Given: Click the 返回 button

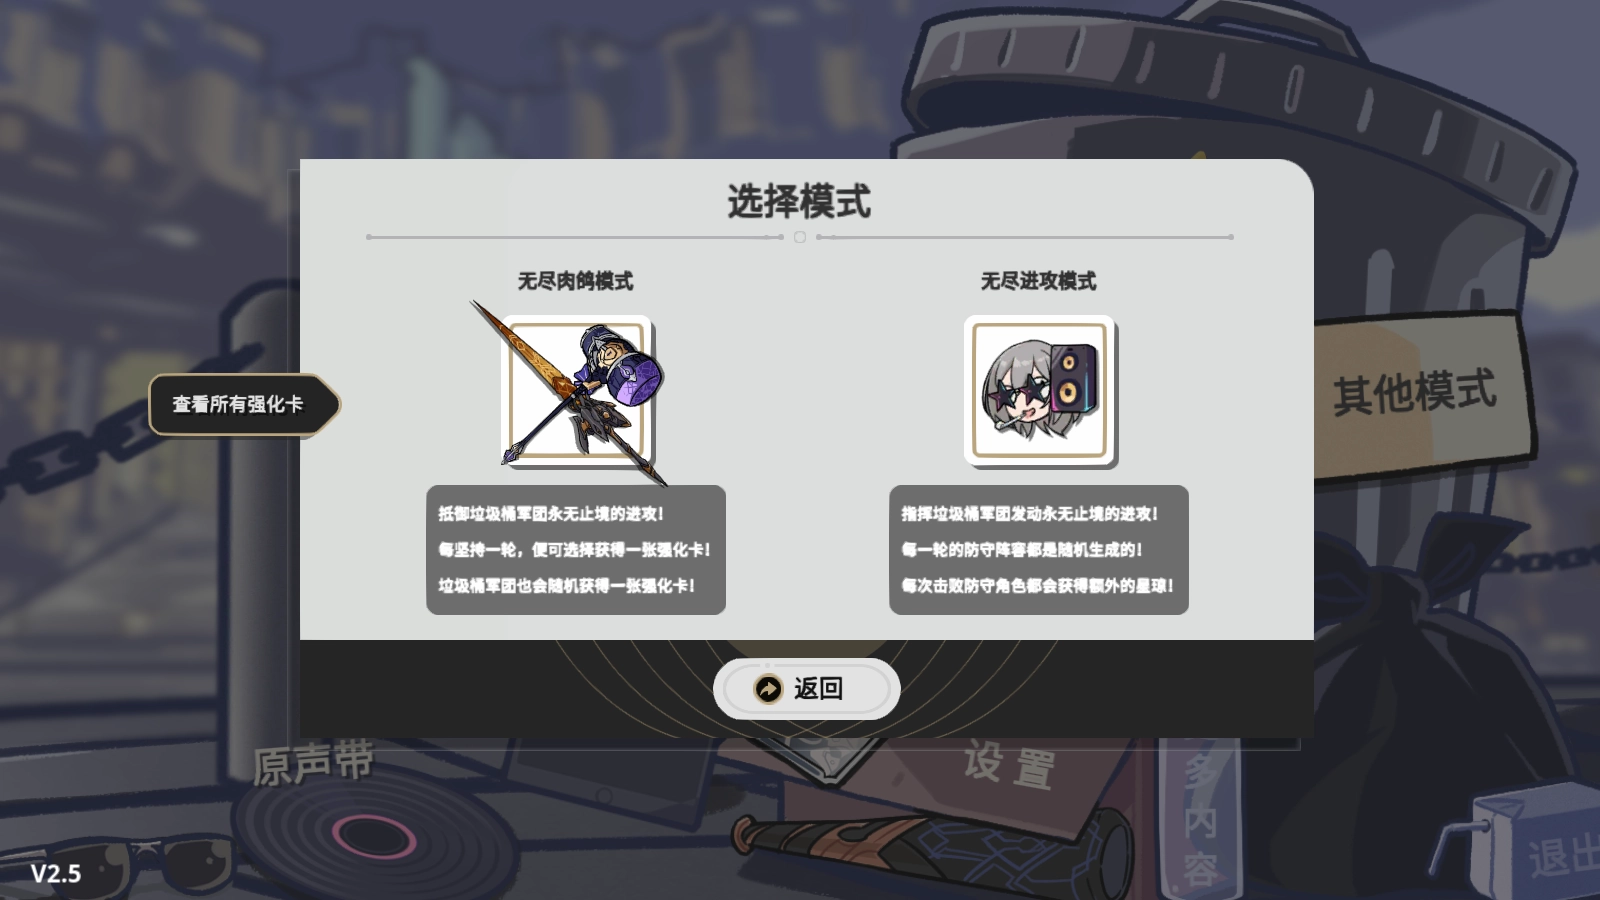Looking at the screenshot, I should [807, 689].
